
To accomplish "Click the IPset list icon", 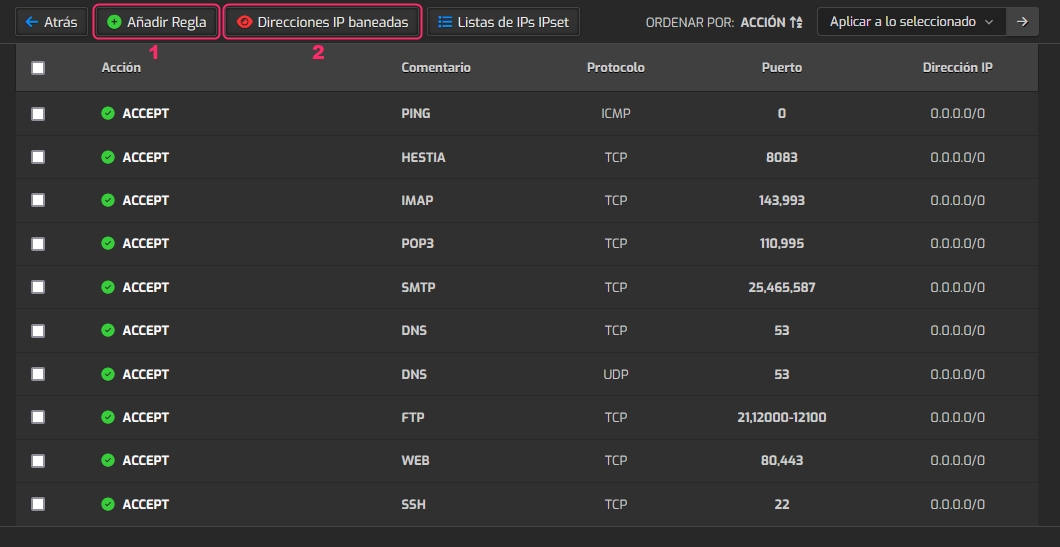I will [x=445, y=22].
